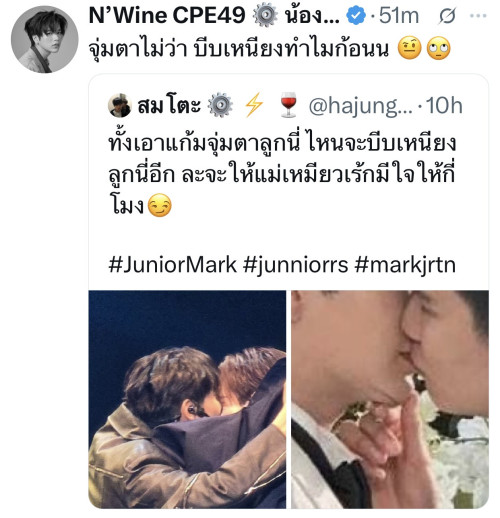Click the quoted tweet's small avatar

pos(120,105)
